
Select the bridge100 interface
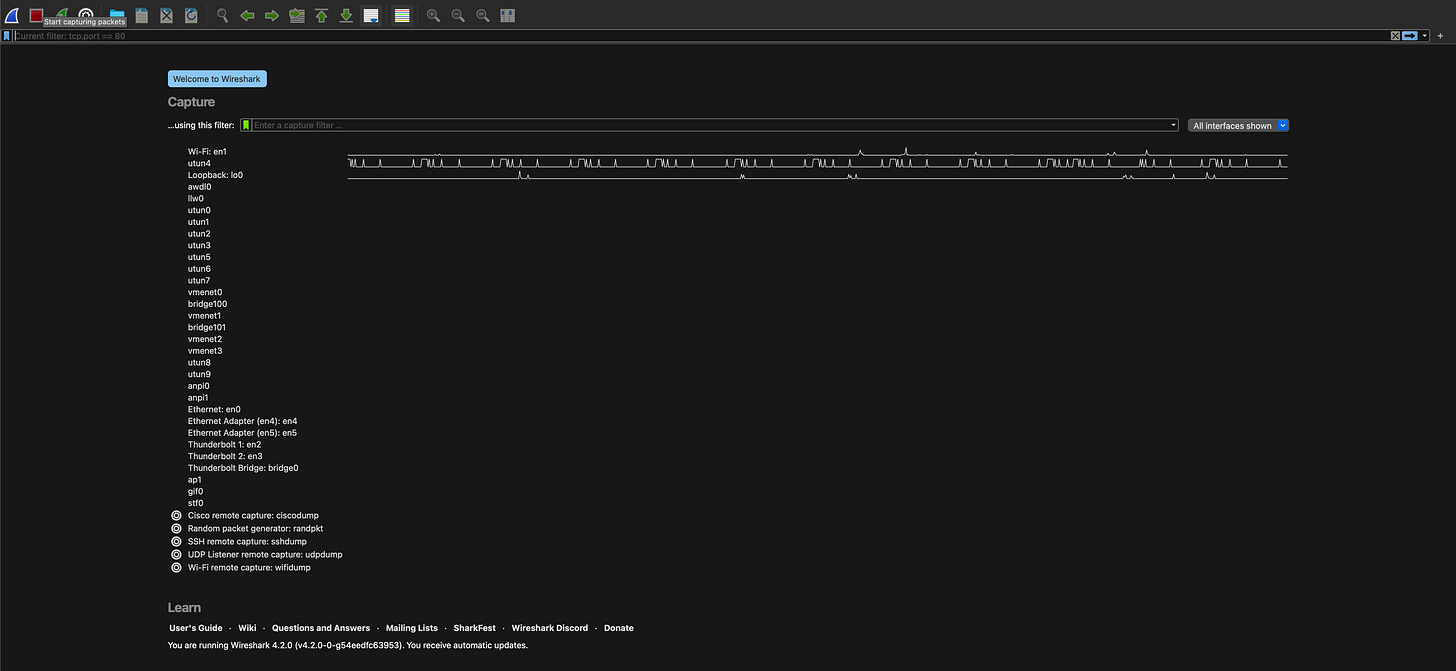click(x=207, y=304)
